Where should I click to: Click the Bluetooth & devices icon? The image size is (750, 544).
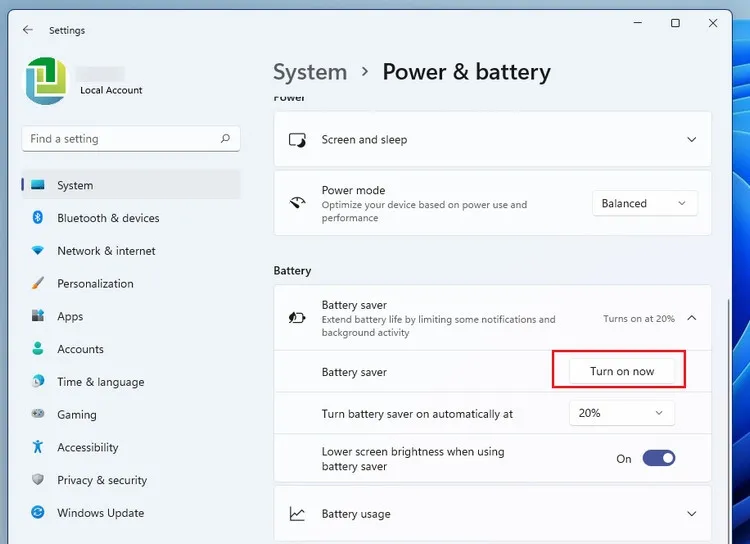(x=38, y=218)
